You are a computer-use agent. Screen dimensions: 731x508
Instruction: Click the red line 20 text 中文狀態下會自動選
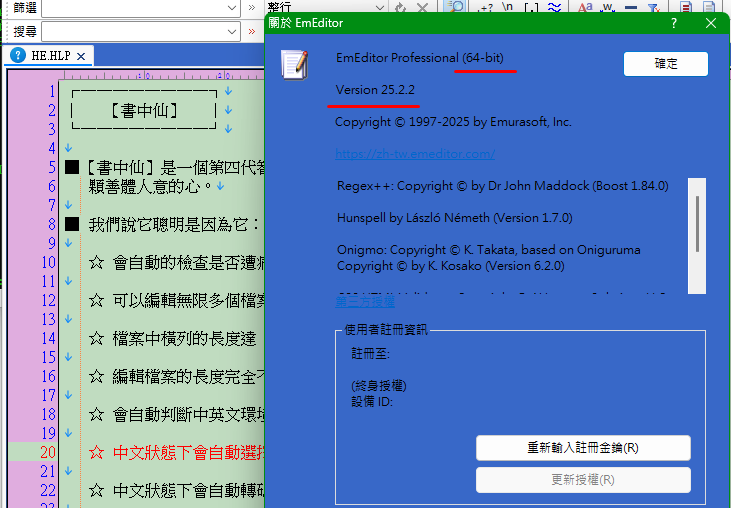point(188,453)
